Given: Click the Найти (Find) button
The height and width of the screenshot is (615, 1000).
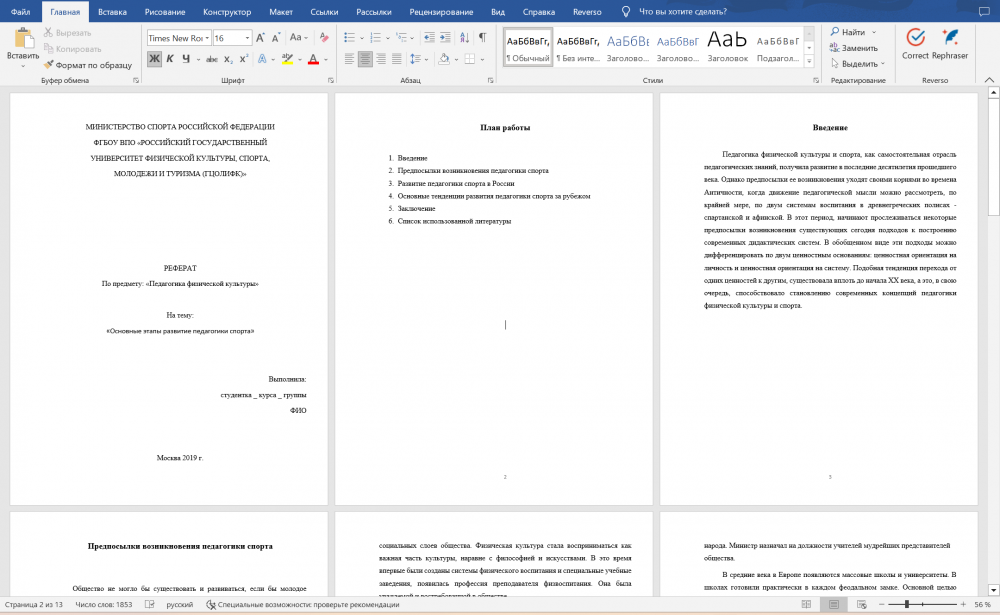Looking at the screenshot, I should (x=848, y=32).
